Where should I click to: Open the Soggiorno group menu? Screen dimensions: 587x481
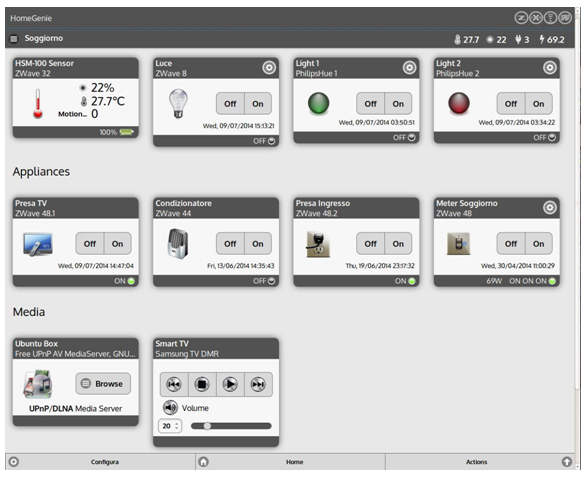(x=14, y=39)
